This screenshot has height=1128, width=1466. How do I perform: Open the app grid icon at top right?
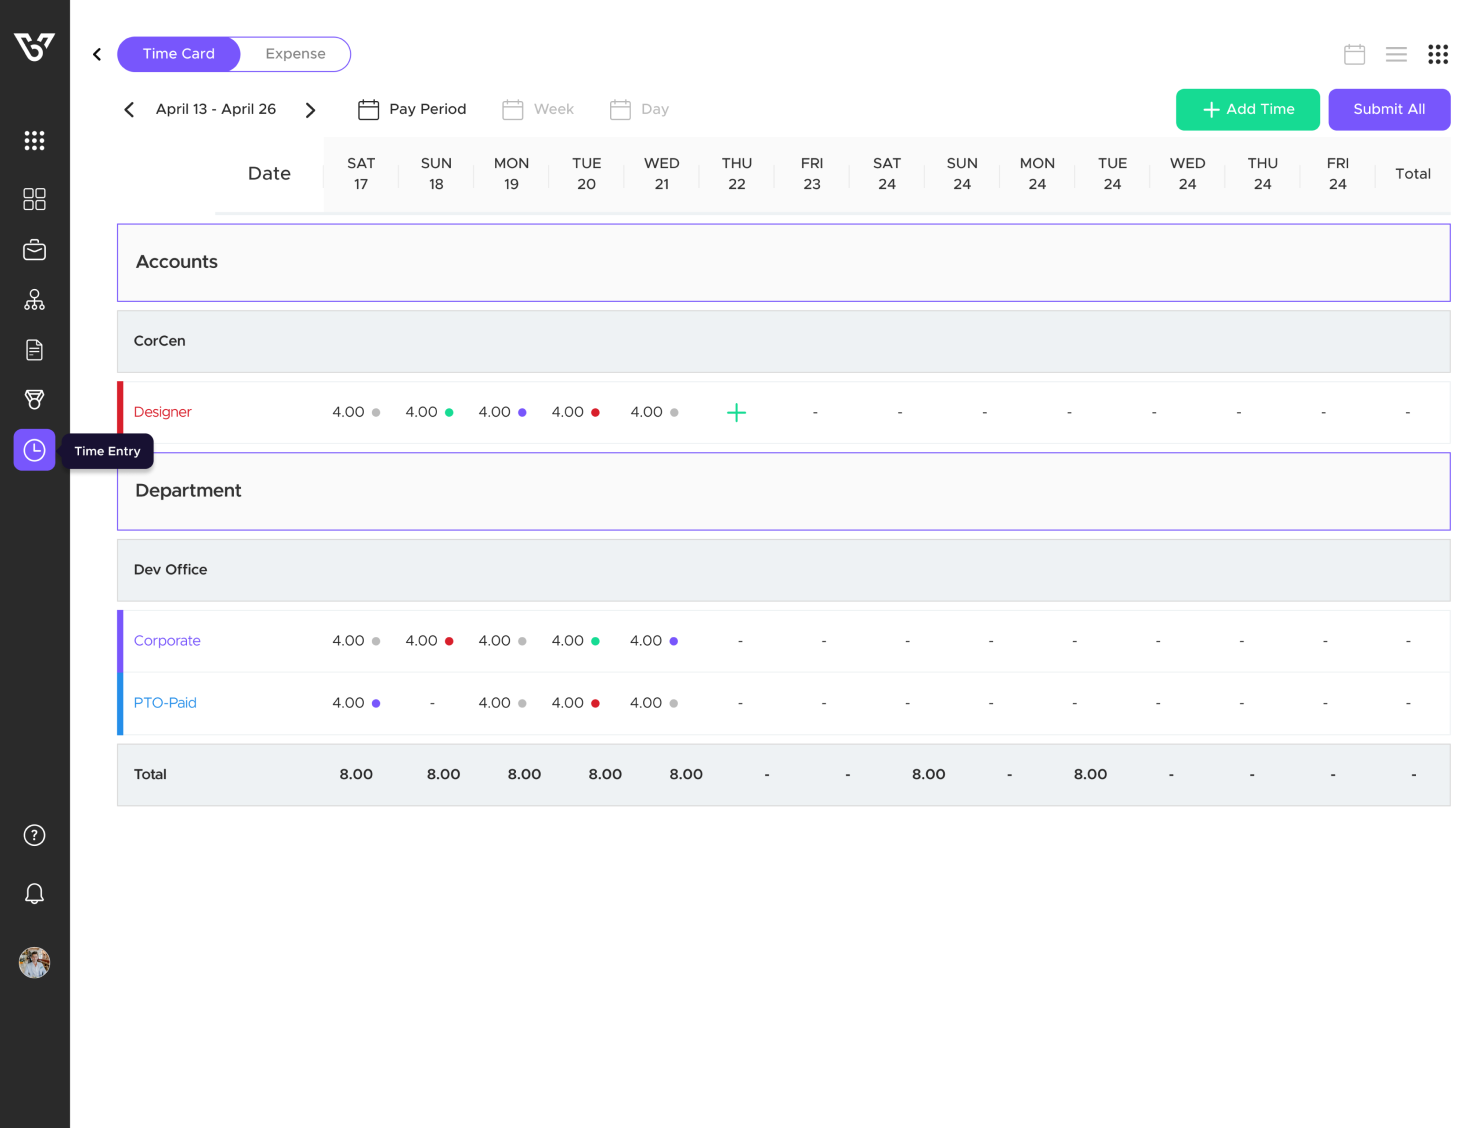1438,54
